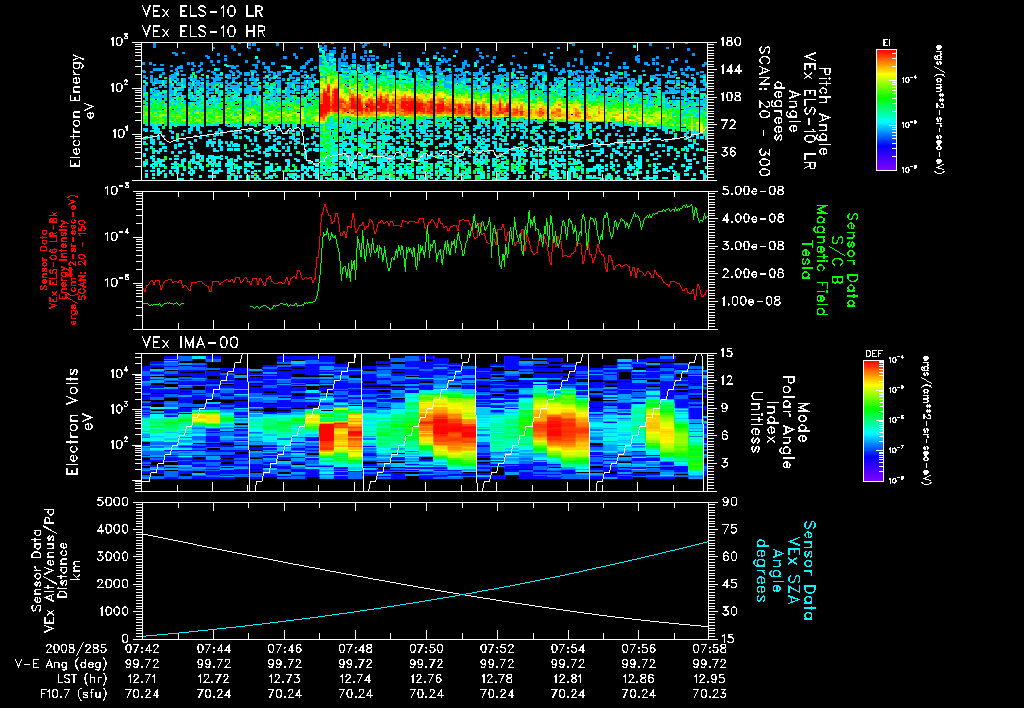Click the EI spectrogram color bar
This screenshot has height=708, width=1024.
[x=887, y=108]
